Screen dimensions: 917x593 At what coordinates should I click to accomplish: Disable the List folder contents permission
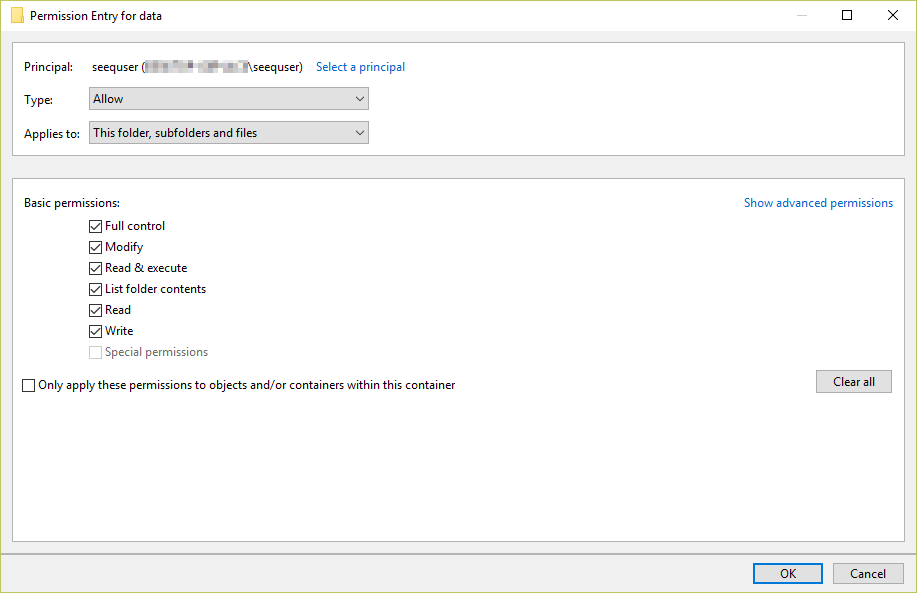tap(95, 289)
